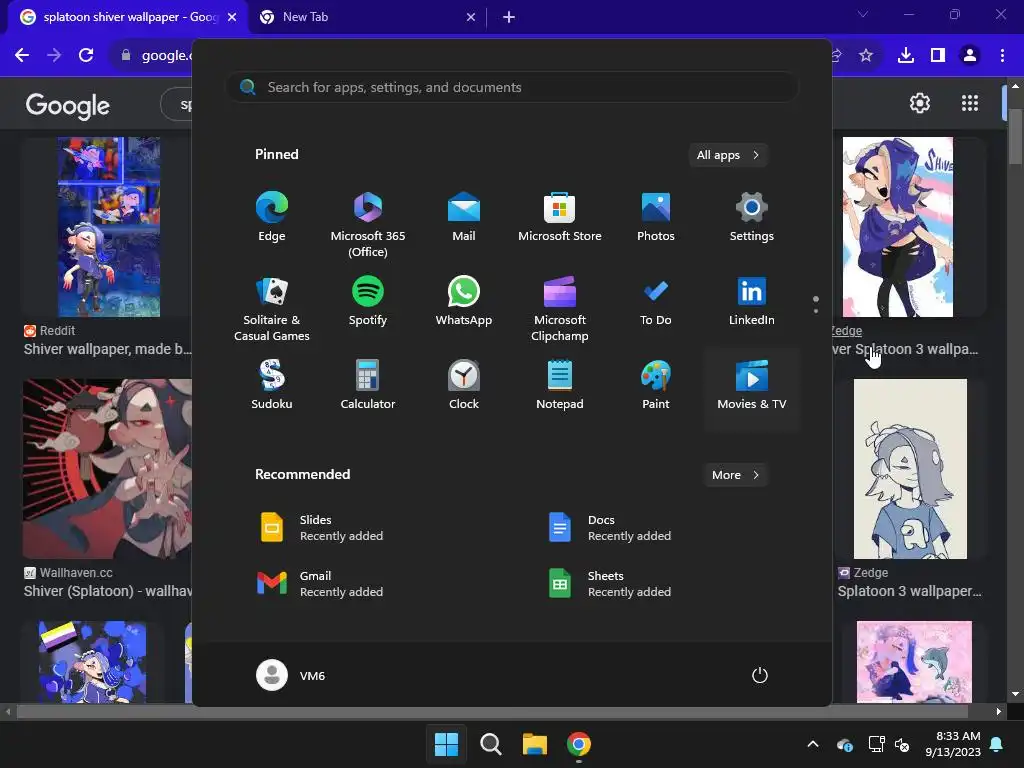This screenshot has width=1024, height=768.
Task: Show hidden icons in system tray
Action: point(813,744)
